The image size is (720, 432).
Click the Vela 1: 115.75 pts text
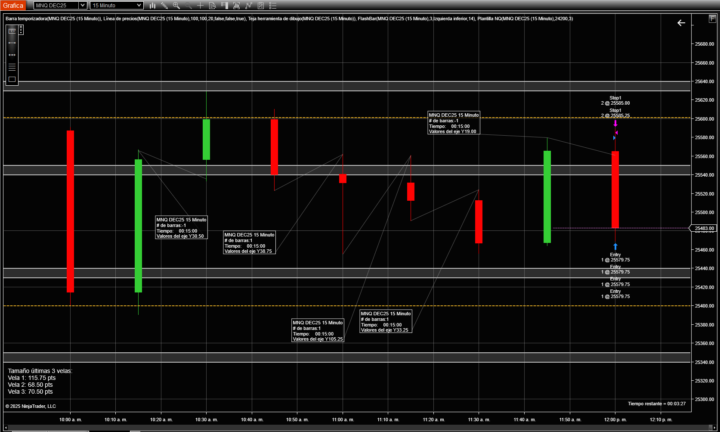[x=32, y=378]
